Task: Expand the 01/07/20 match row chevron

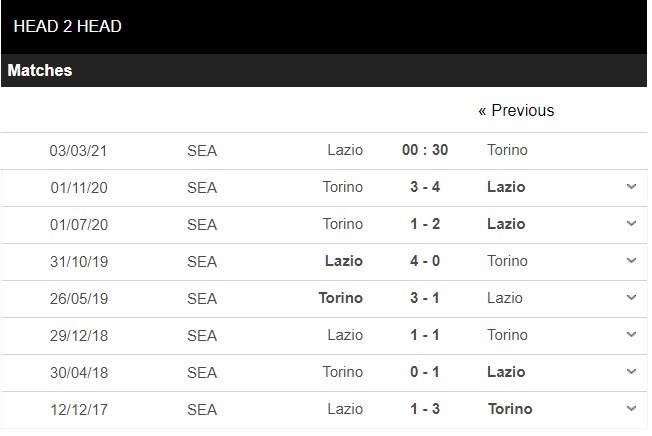Action: click(631, 224)
